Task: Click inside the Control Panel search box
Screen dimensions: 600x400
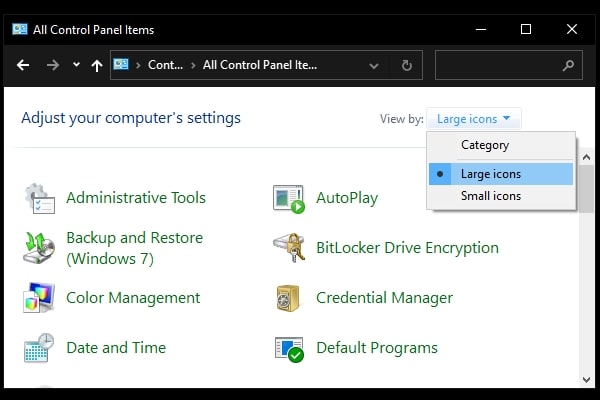Action: 509,65
